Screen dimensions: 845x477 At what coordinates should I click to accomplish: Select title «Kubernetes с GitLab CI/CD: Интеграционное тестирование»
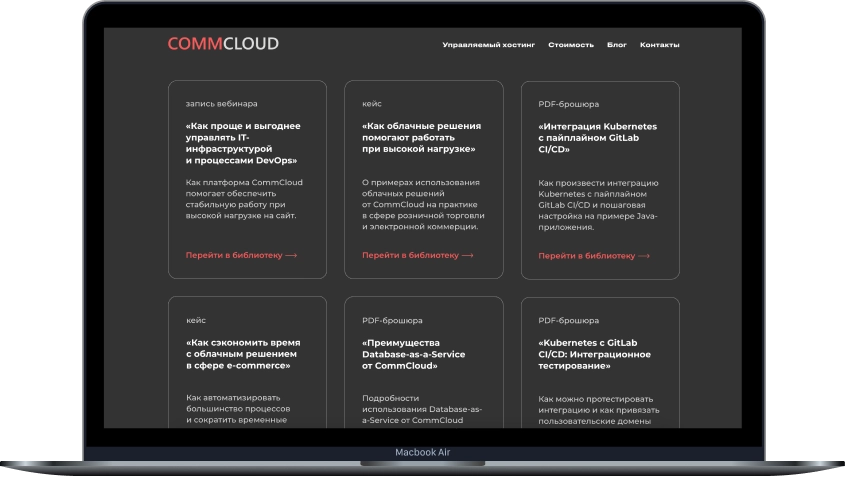pyautogui.click(x=594, y=354)
